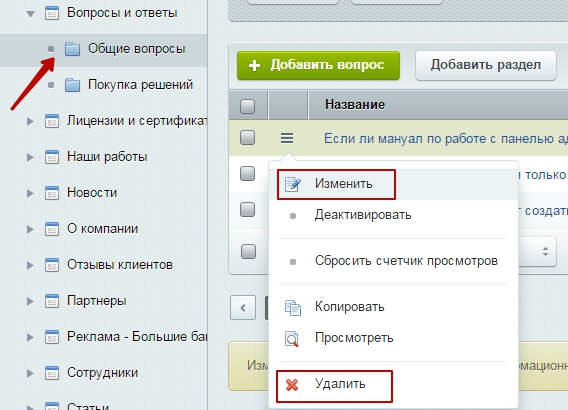Expand the Наши работы tree node
This screenshot has height=410, width=568.
(30, 157)
